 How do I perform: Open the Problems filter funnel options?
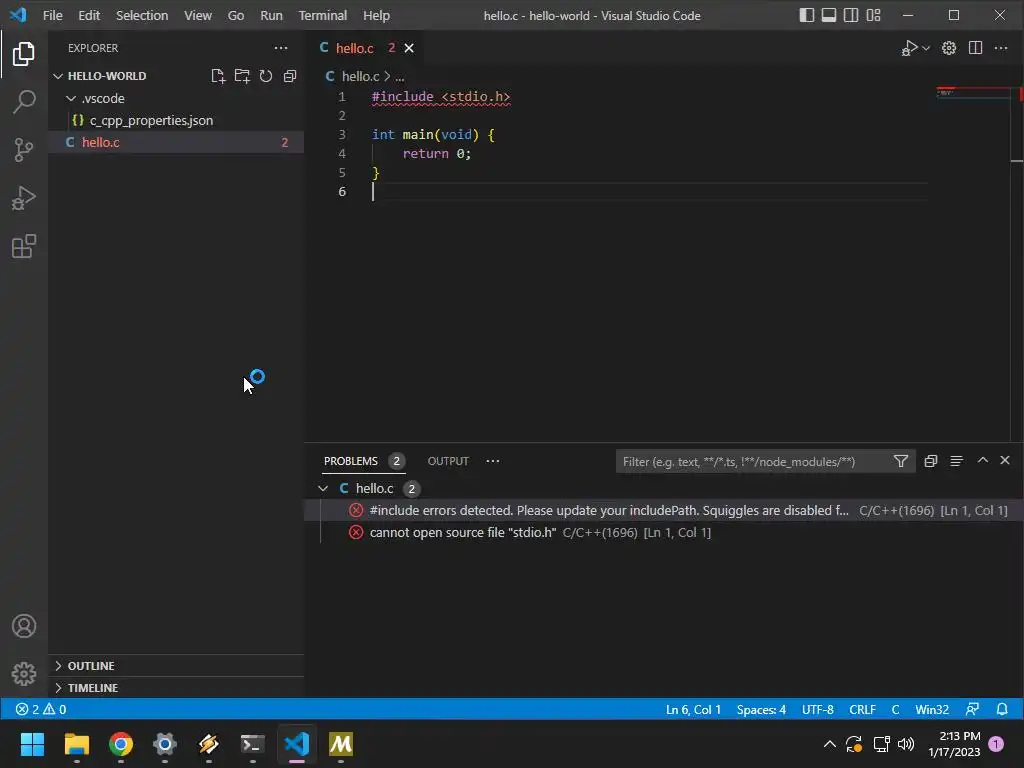(901, 461)
